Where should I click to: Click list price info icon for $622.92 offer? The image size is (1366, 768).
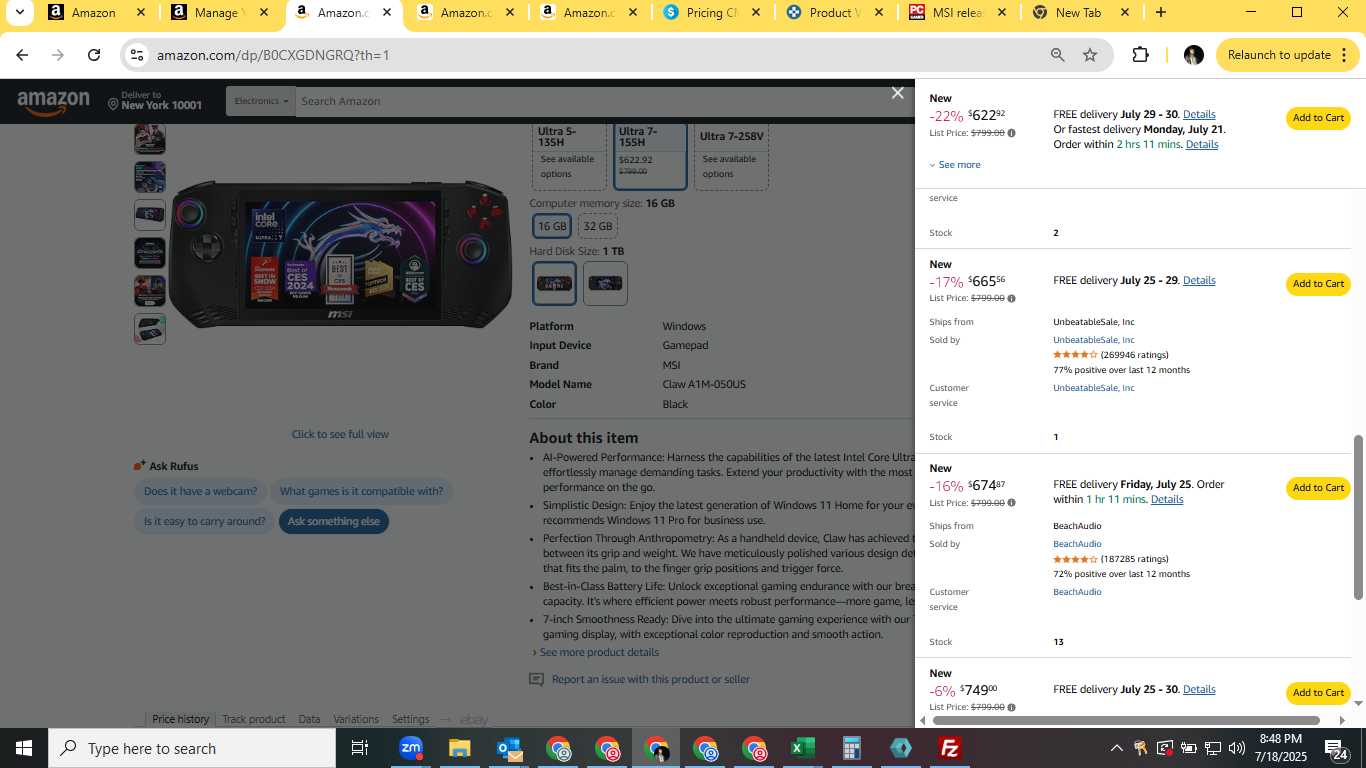point(1011,133)
